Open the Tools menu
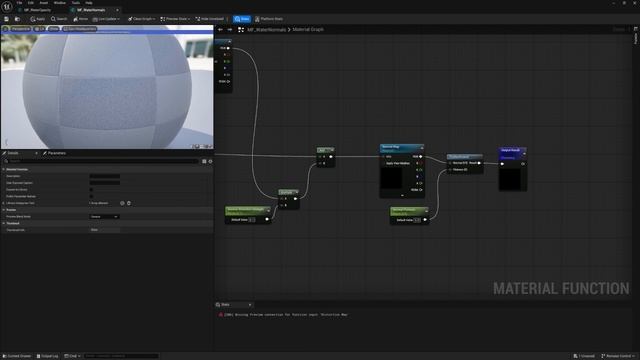The width and height of the screenshot is (640, 360). [76, 3]
